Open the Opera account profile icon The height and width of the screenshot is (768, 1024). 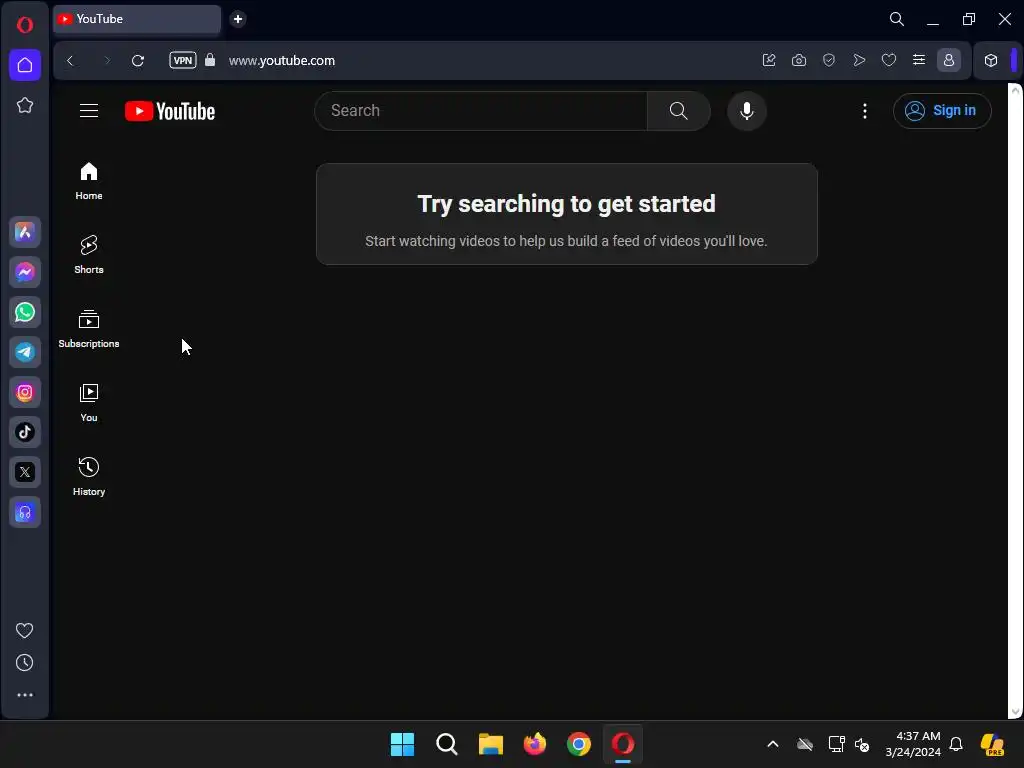tap(949, 60)
